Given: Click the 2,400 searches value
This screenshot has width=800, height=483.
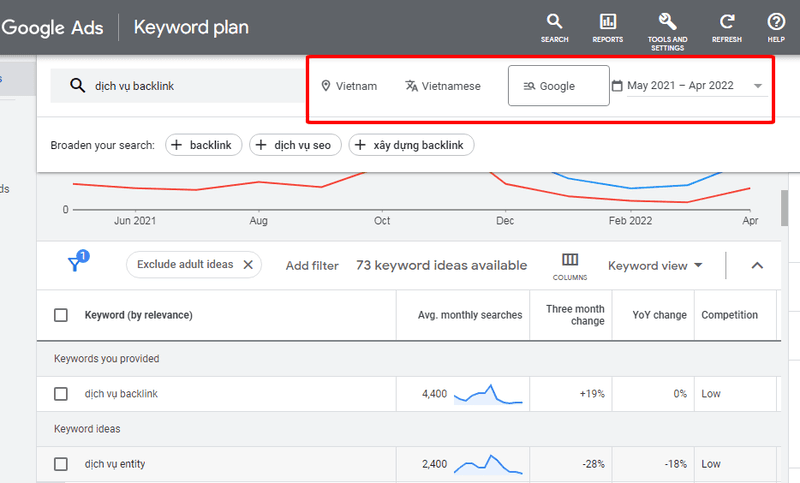Looking at the screenshot, I should 434,464.
